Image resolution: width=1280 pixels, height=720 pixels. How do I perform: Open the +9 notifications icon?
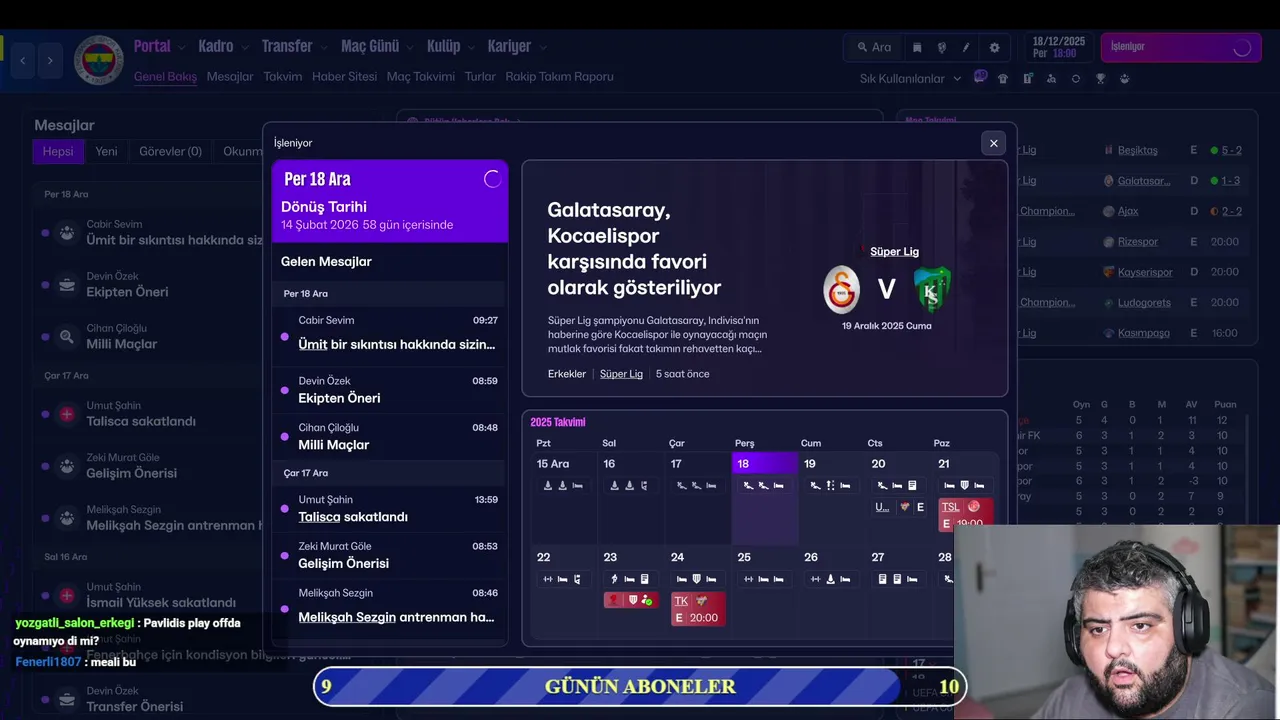click(980, 77)
